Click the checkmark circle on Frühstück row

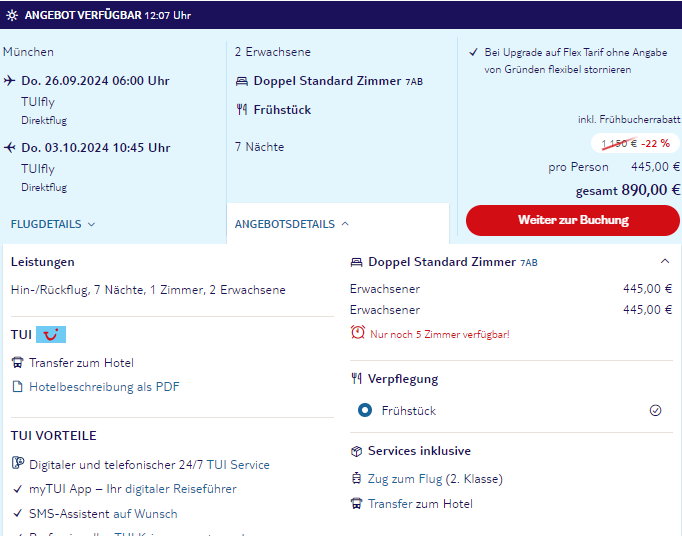(x=655, y=410)
